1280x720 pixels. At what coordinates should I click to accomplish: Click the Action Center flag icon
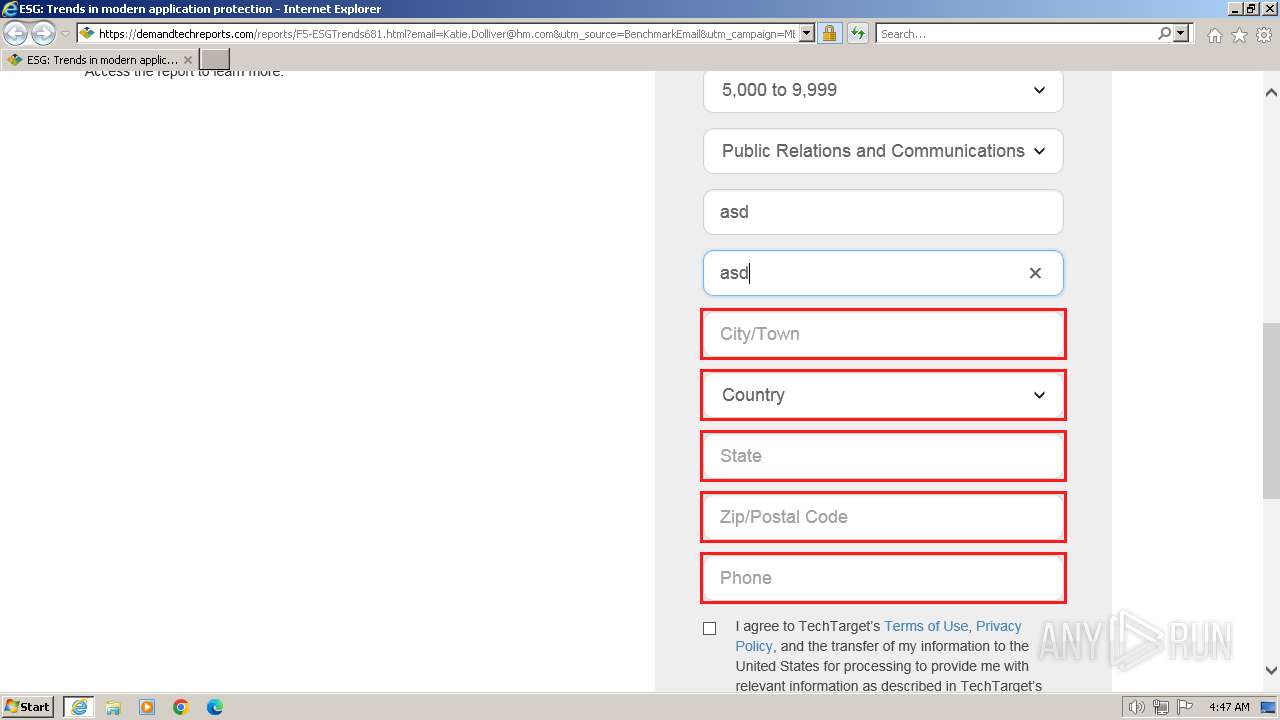click(1185, 707)
